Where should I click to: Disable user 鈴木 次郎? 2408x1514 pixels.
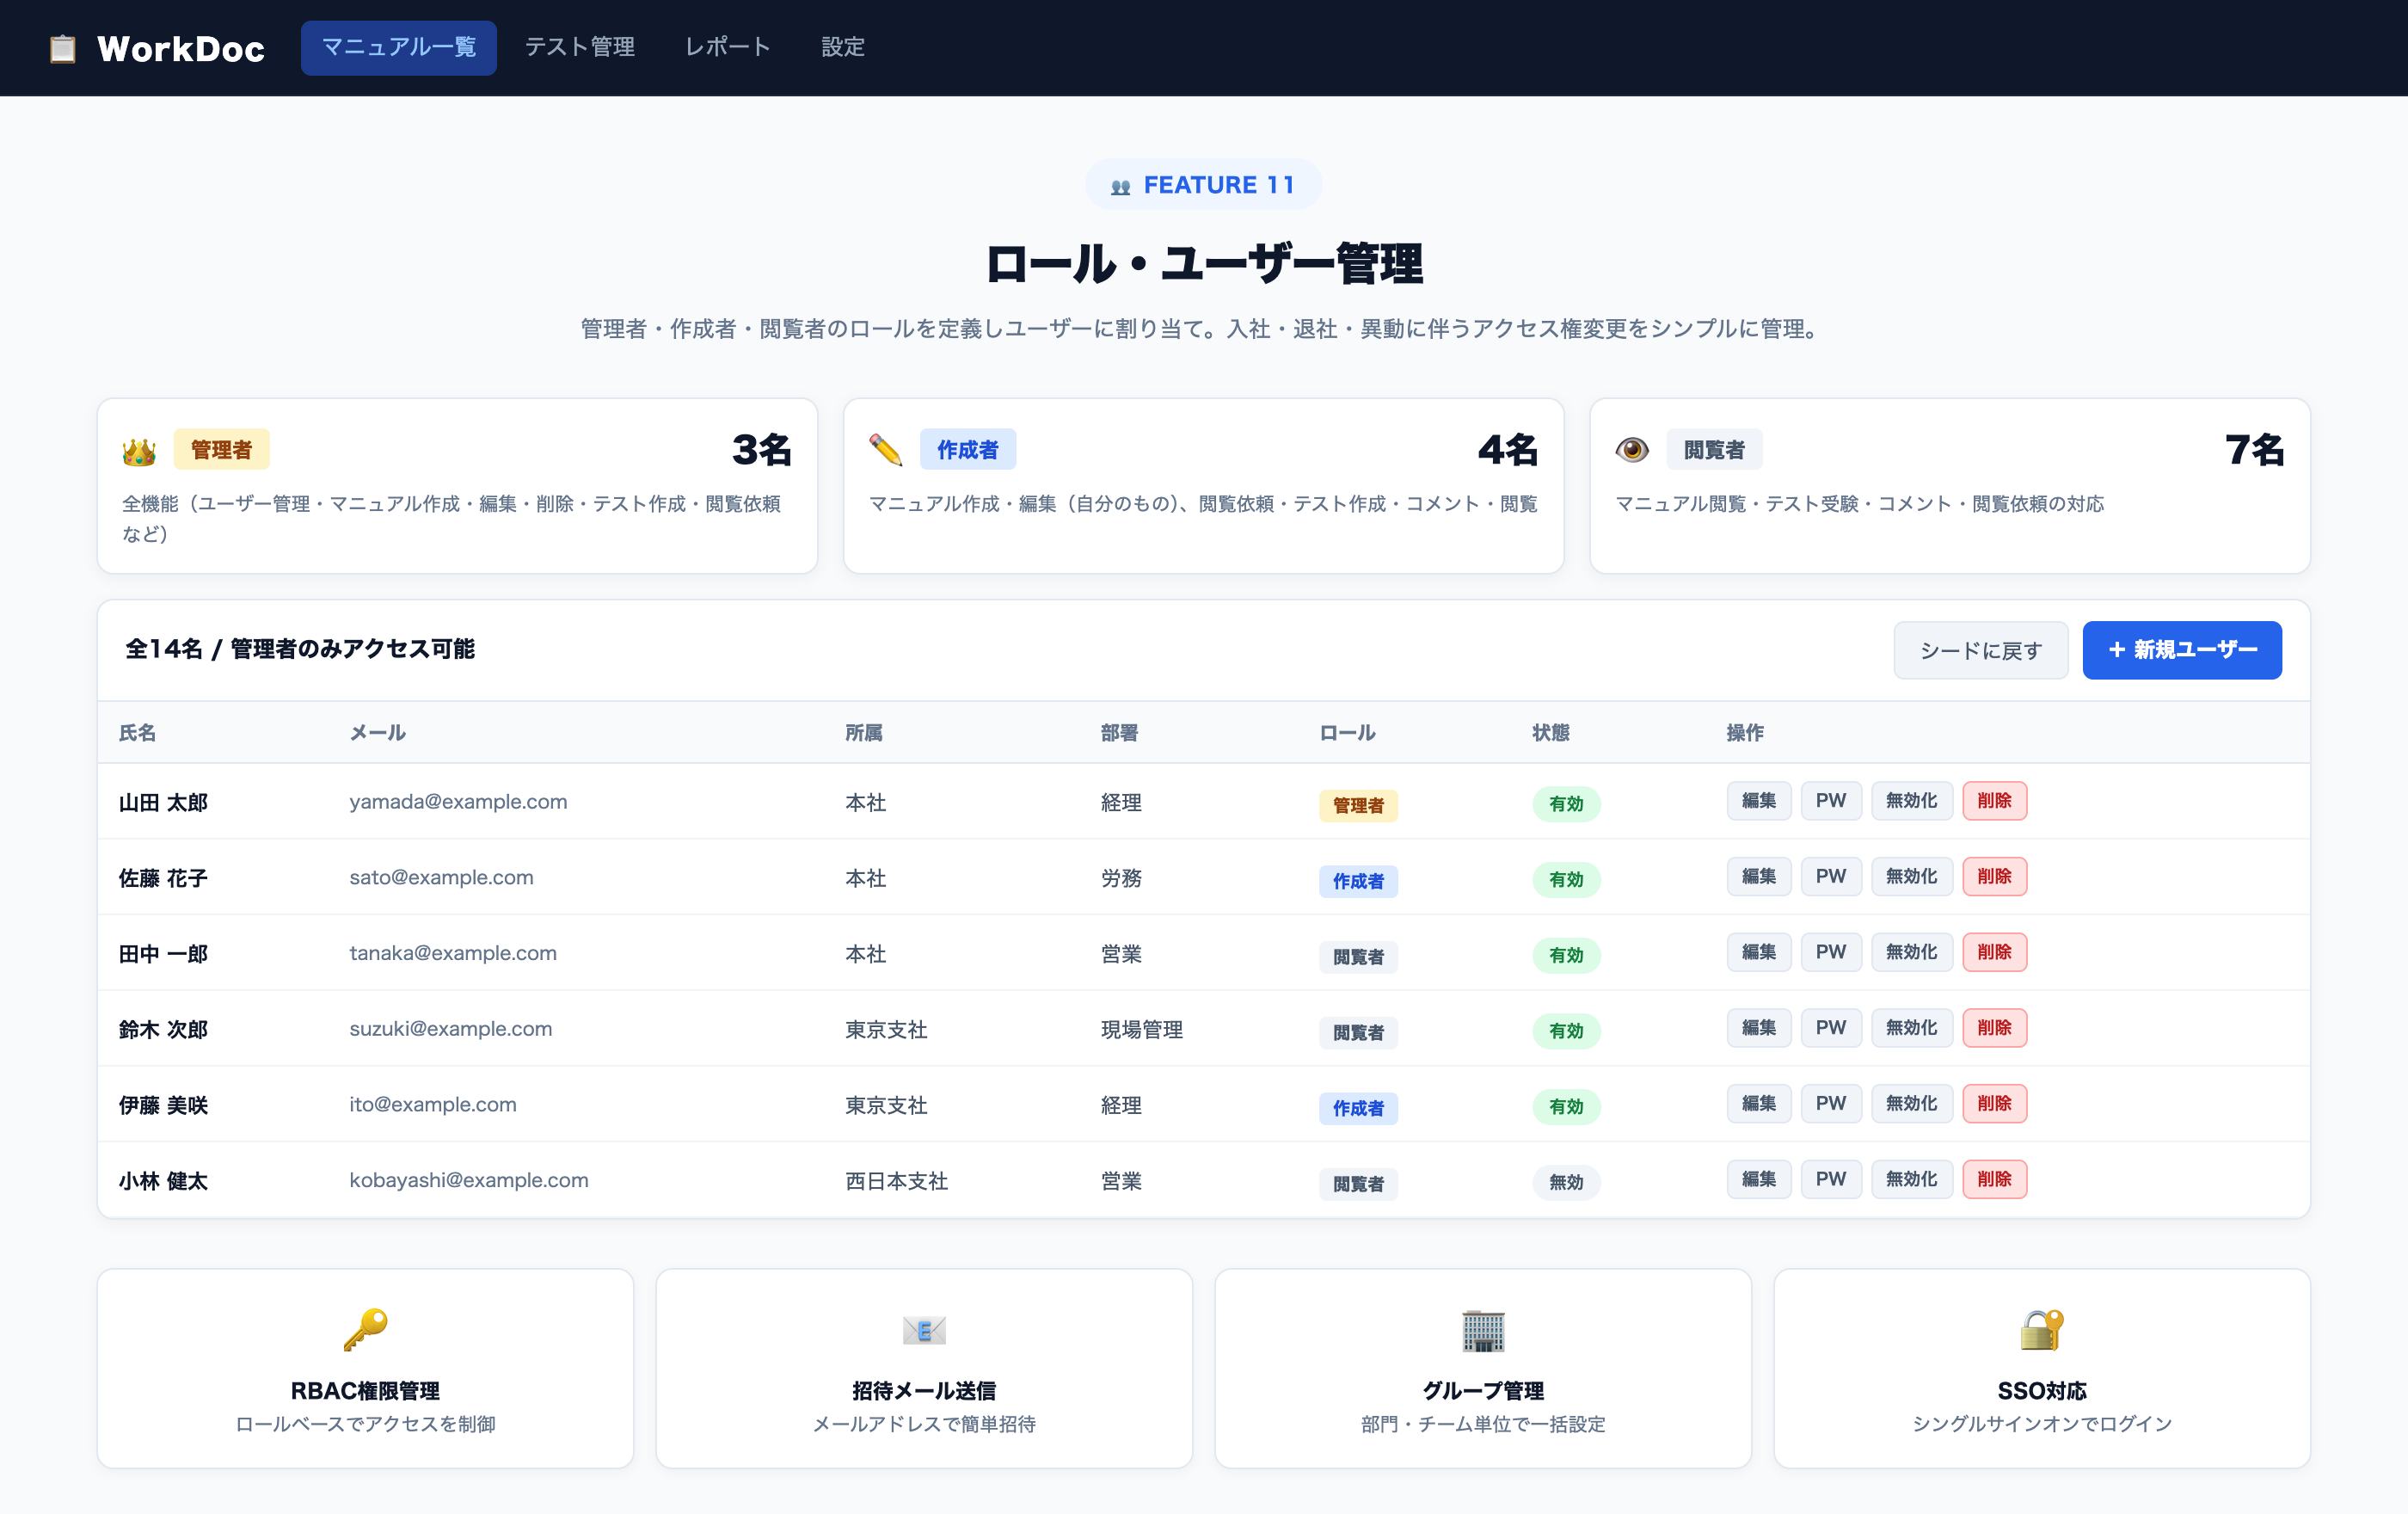point(1911,1028)
